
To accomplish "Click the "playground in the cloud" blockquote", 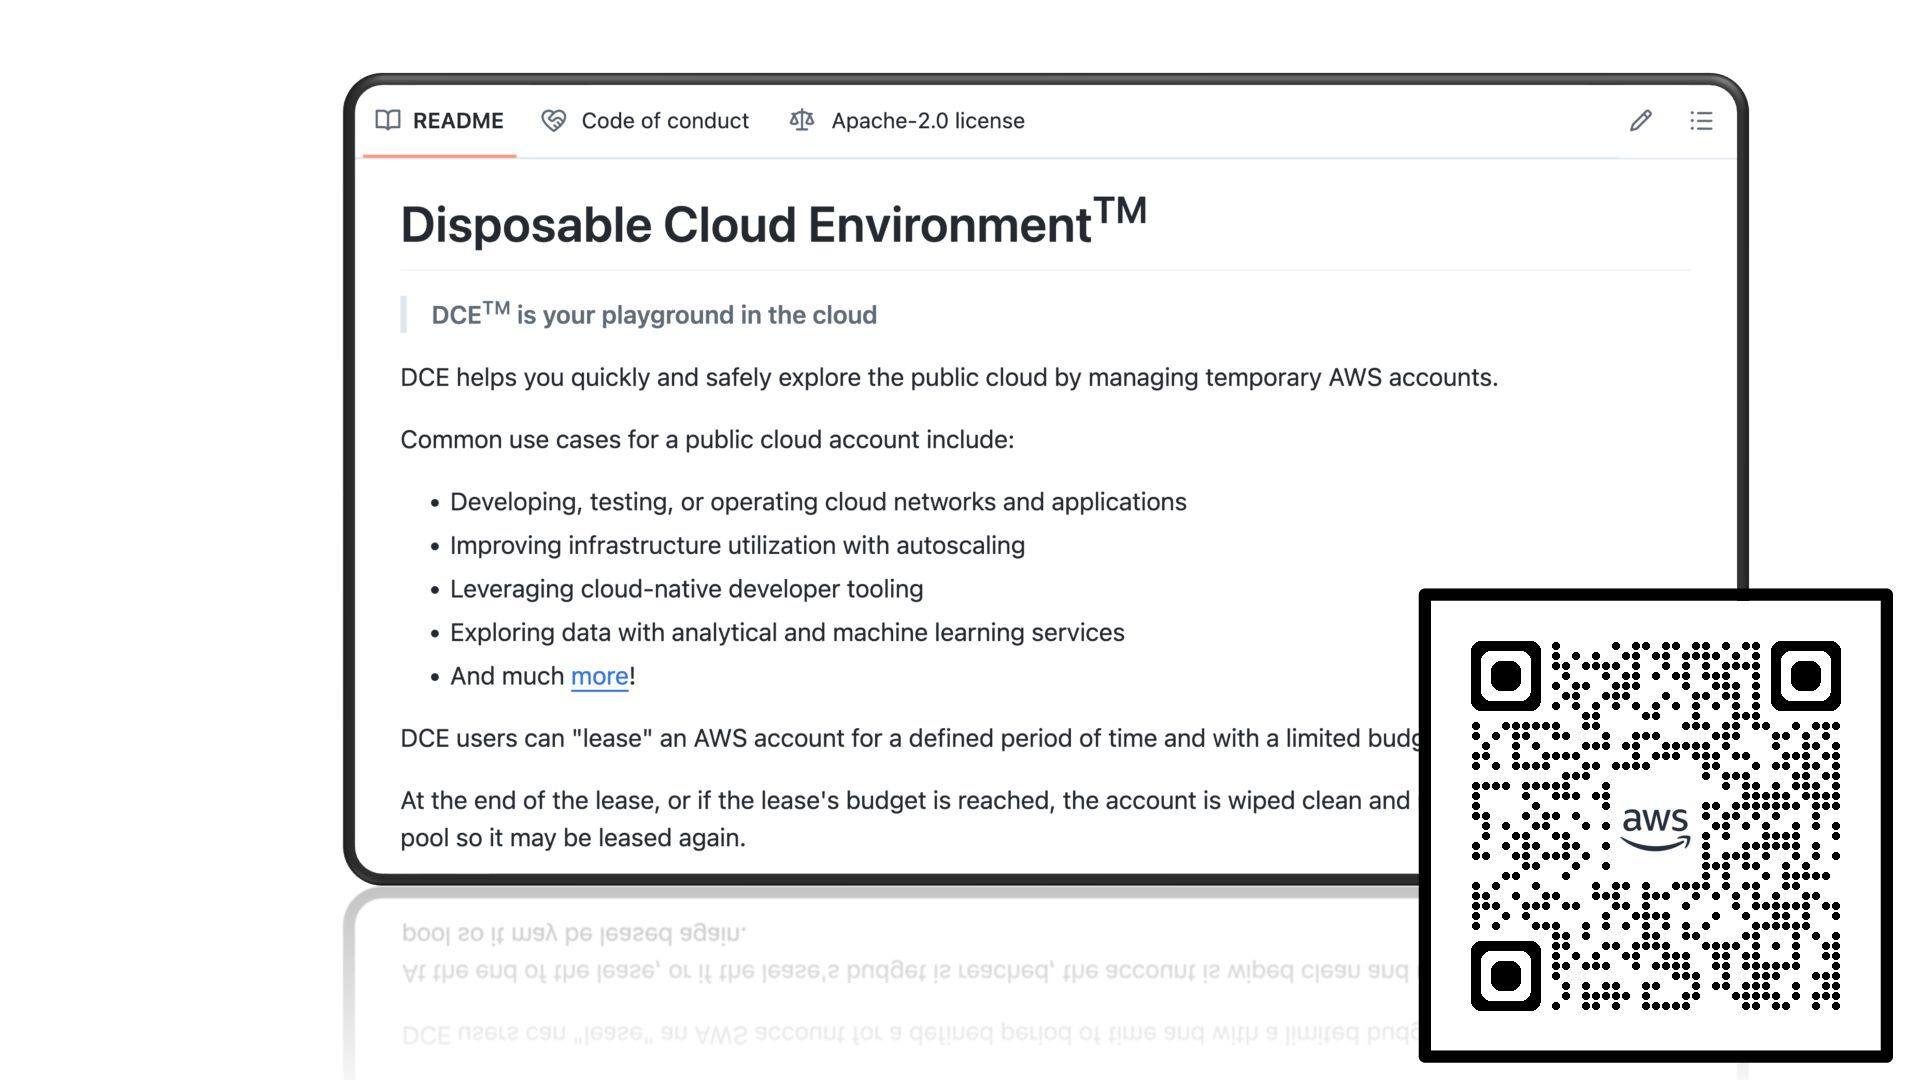I will click(654, 315).
